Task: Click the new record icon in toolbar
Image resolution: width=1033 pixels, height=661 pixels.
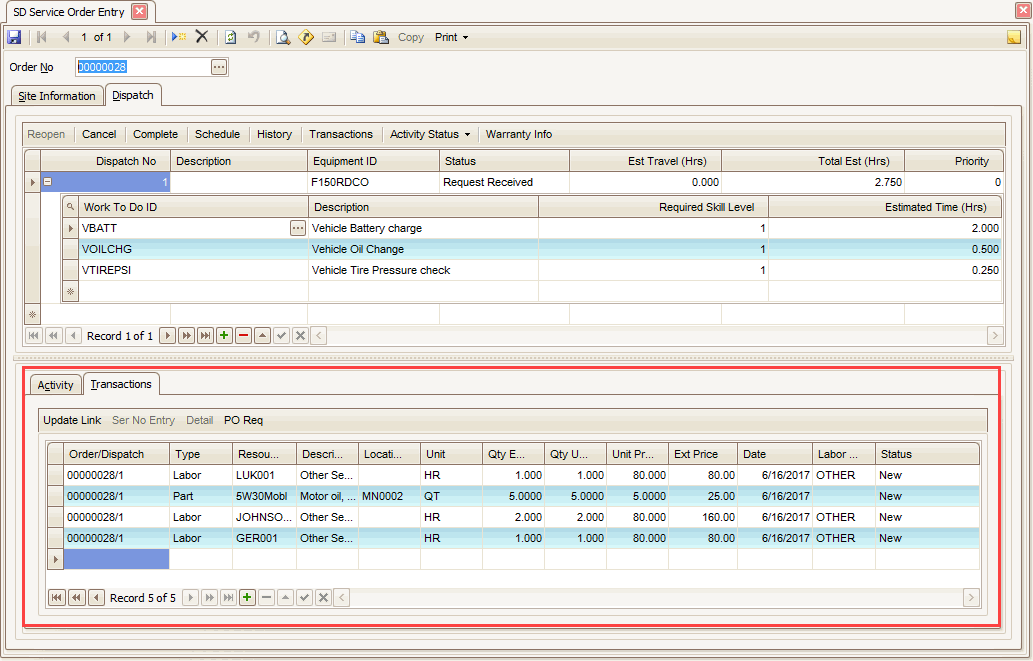Action: point(178,37)
